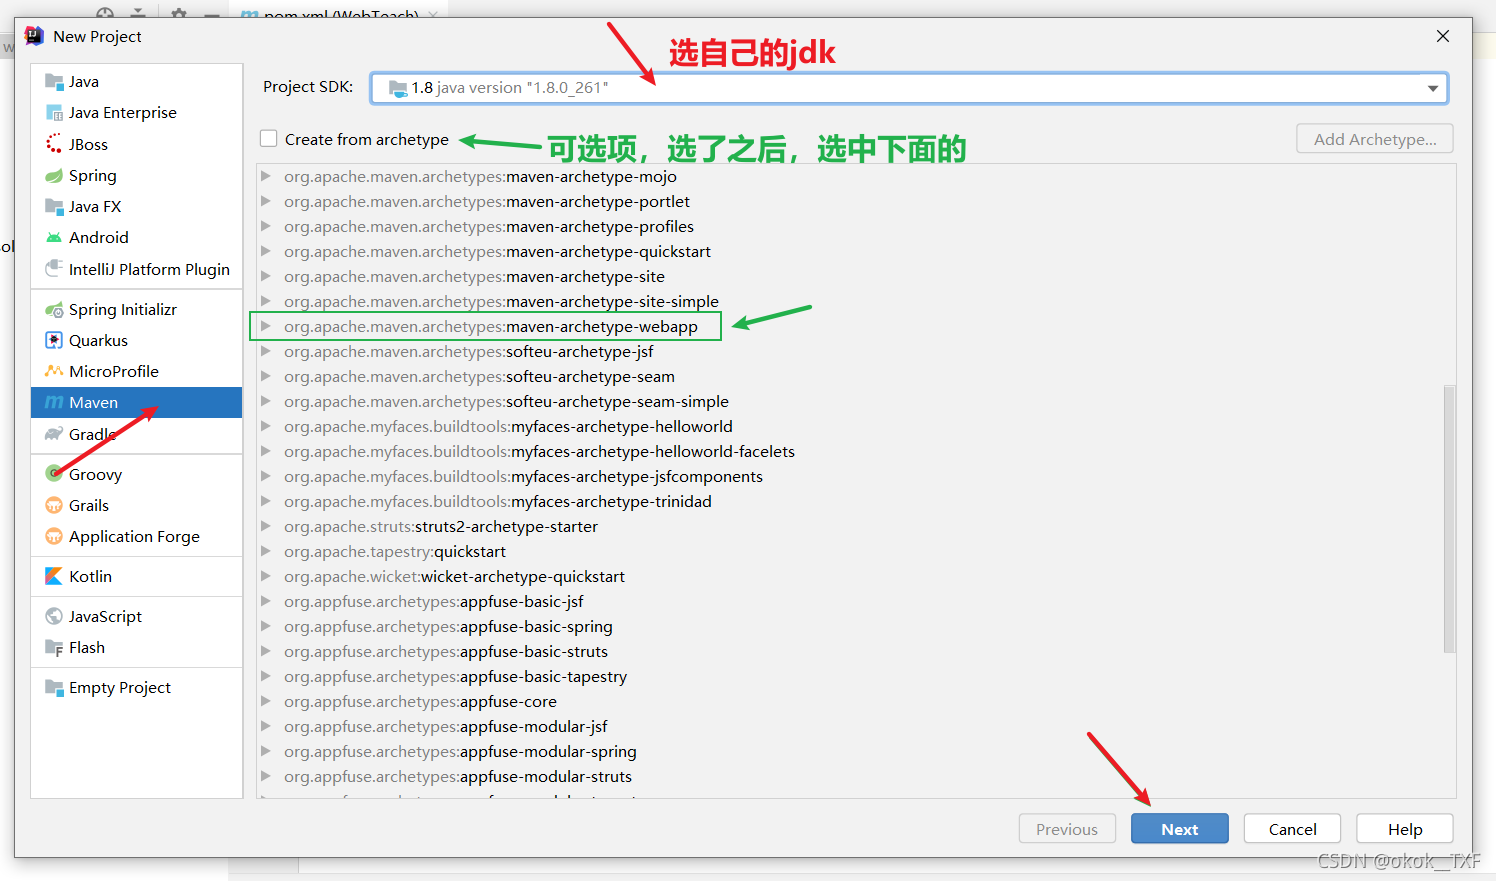
Task: Click the IntelliJ logo in title bar
Action: click(x=34, y=36)
